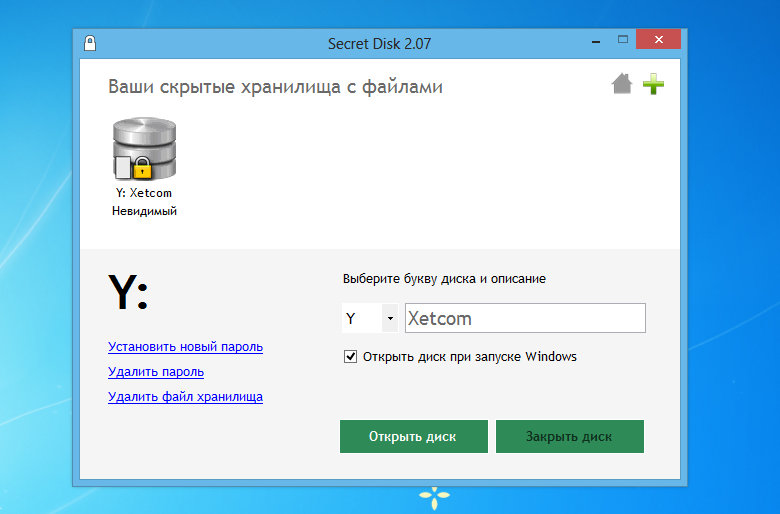Select the Y: Xetcom disk icon

pyautogui.click(x=144, y=148)
